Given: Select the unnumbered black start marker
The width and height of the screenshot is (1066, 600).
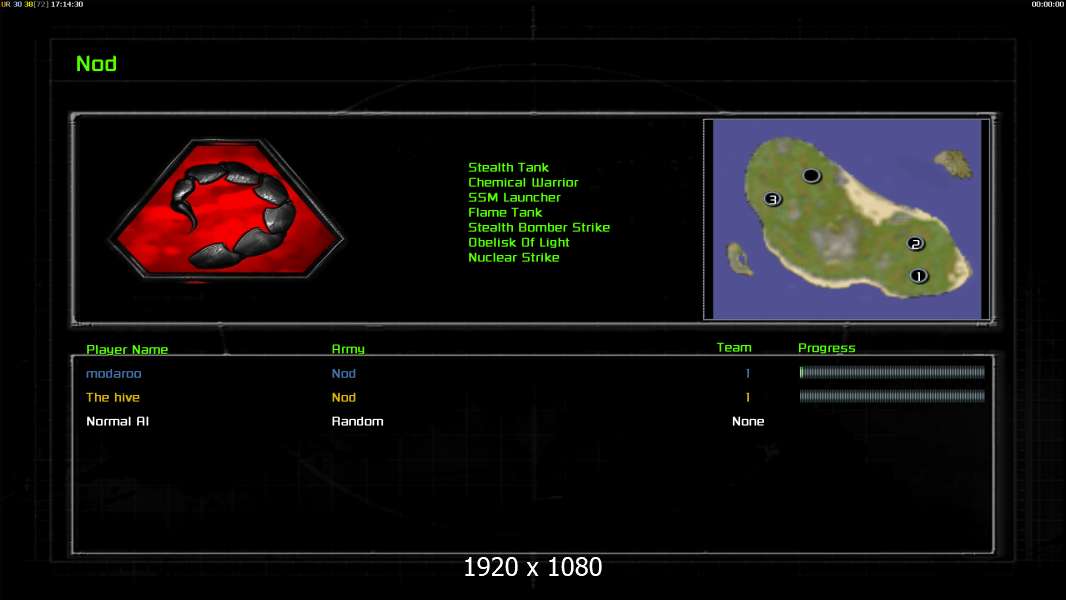Looking at the screenshot, I should pos(811,176).
